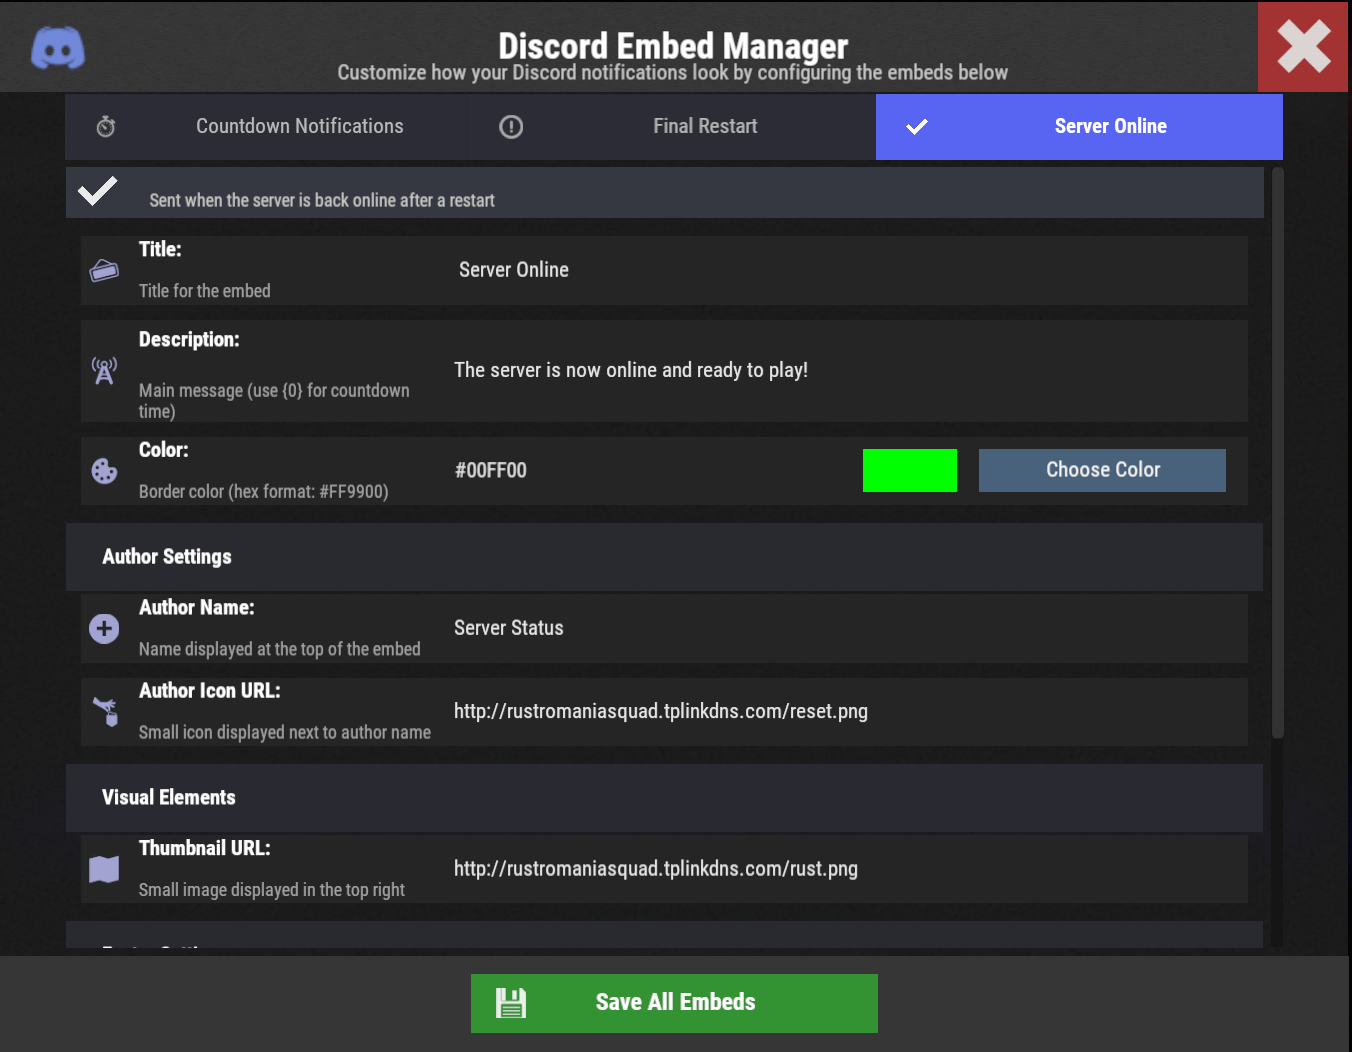Click the palette icon next to Color
Image resolution: width=1352 pixels, height=1052 pixels.
tap(104, 471)
